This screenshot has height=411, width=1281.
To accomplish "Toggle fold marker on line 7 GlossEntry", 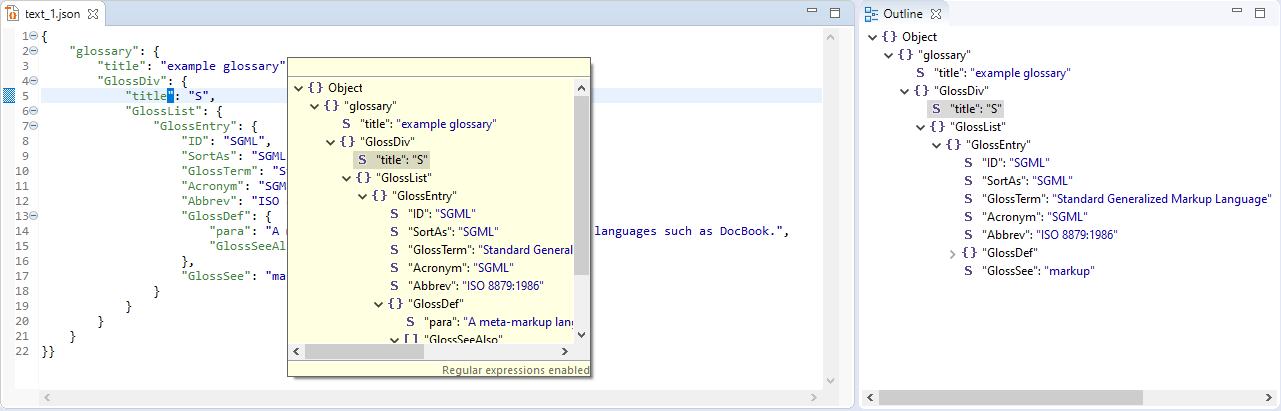I will 33,127.
